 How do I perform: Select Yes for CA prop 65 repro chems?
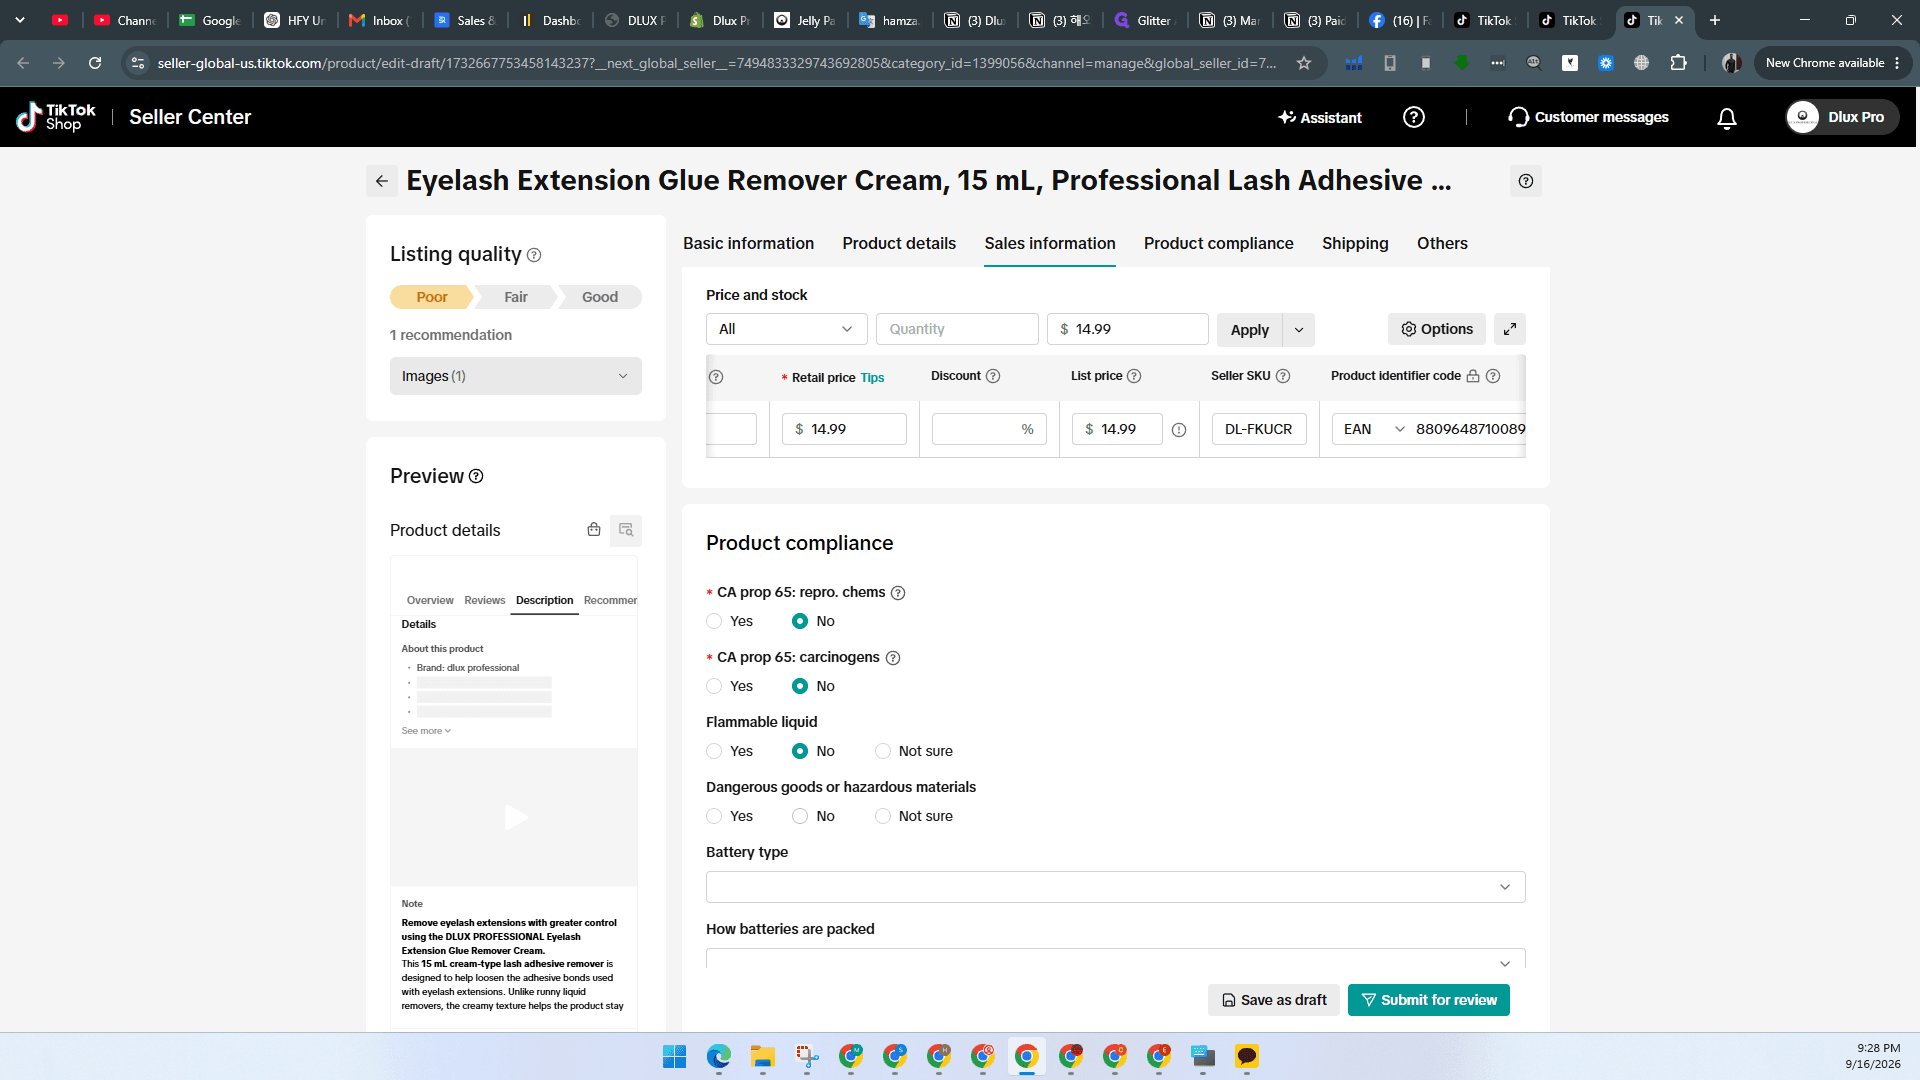pyautogui.click(x=714, y=621)
